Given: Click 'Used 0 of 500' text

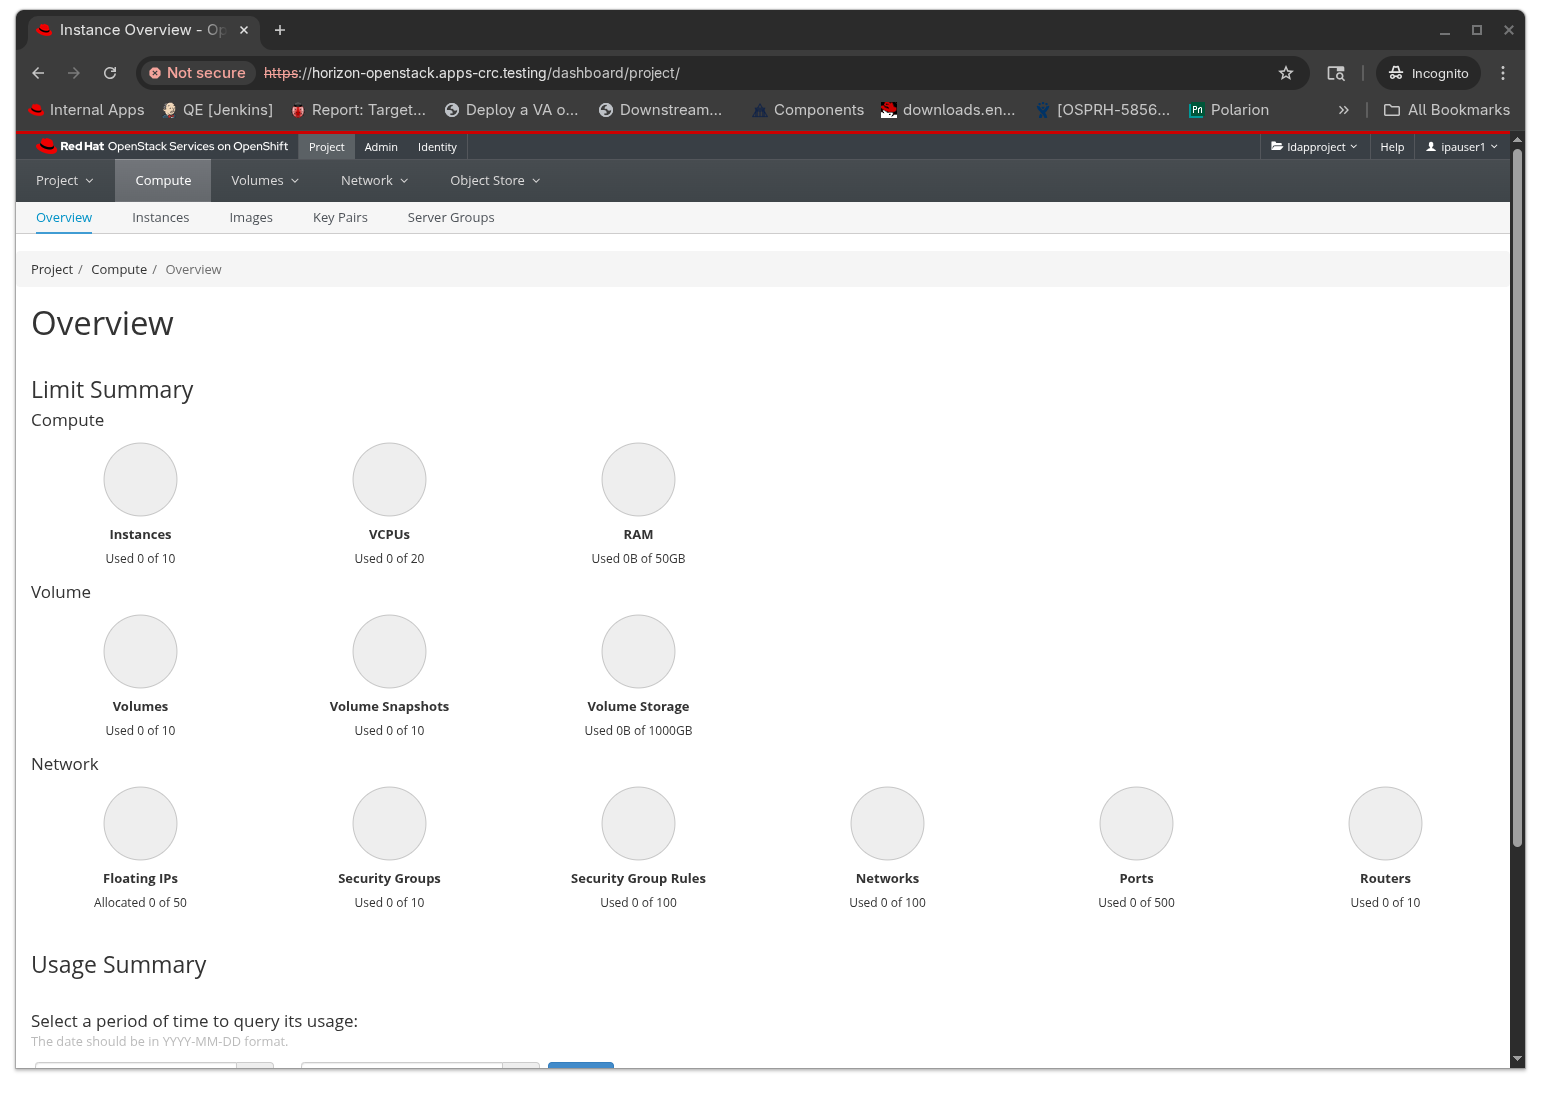Looking at the screenshot, I should coord(1136,903).
